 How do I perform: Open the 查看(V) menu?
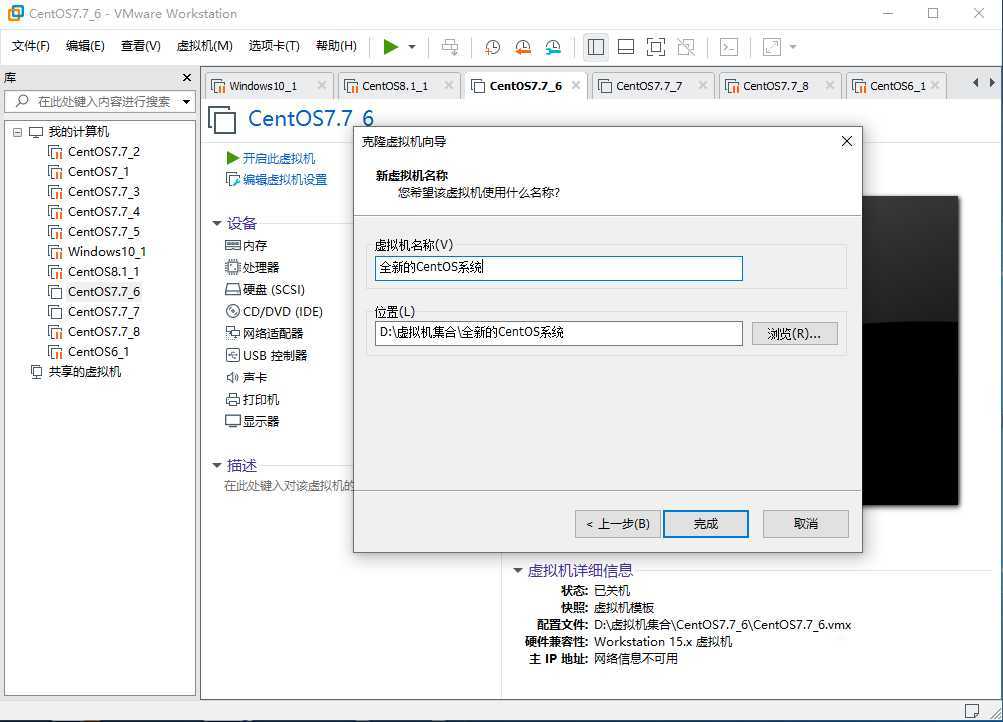coord(141,45)
